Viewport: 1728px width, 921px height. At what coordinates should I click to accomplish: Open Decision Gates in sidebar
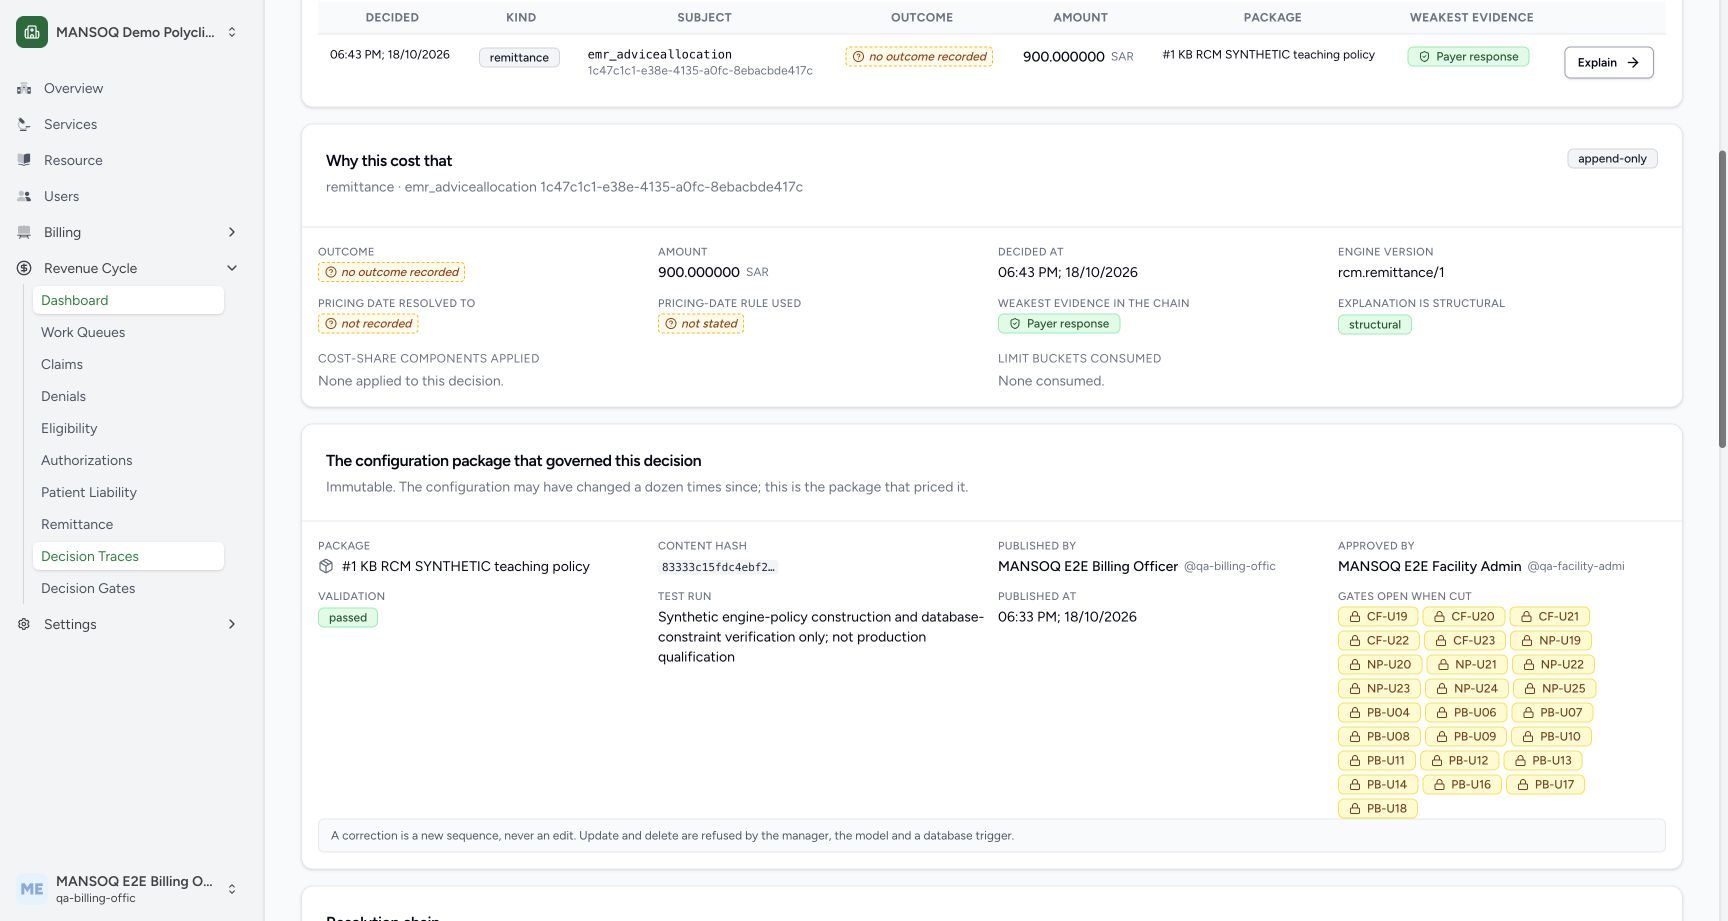click(x=128, y=588)
